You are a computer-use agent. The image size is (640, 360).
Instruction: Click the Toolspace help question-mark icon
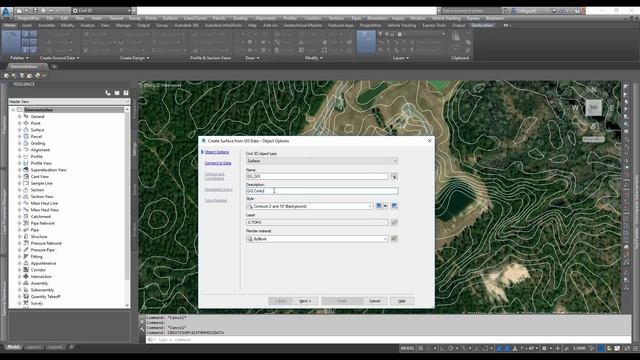pos(126,93)
